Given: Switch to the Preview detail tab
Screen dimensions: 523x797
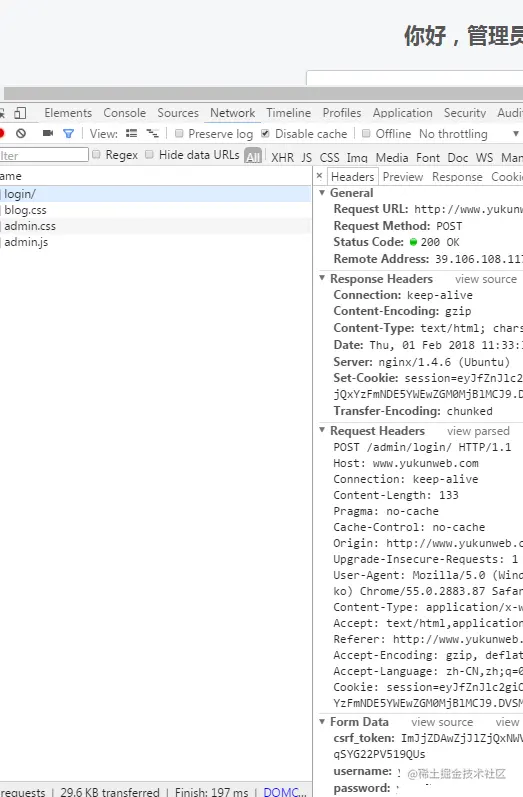Looking at the screenshot, I should [x=403, y=176].
